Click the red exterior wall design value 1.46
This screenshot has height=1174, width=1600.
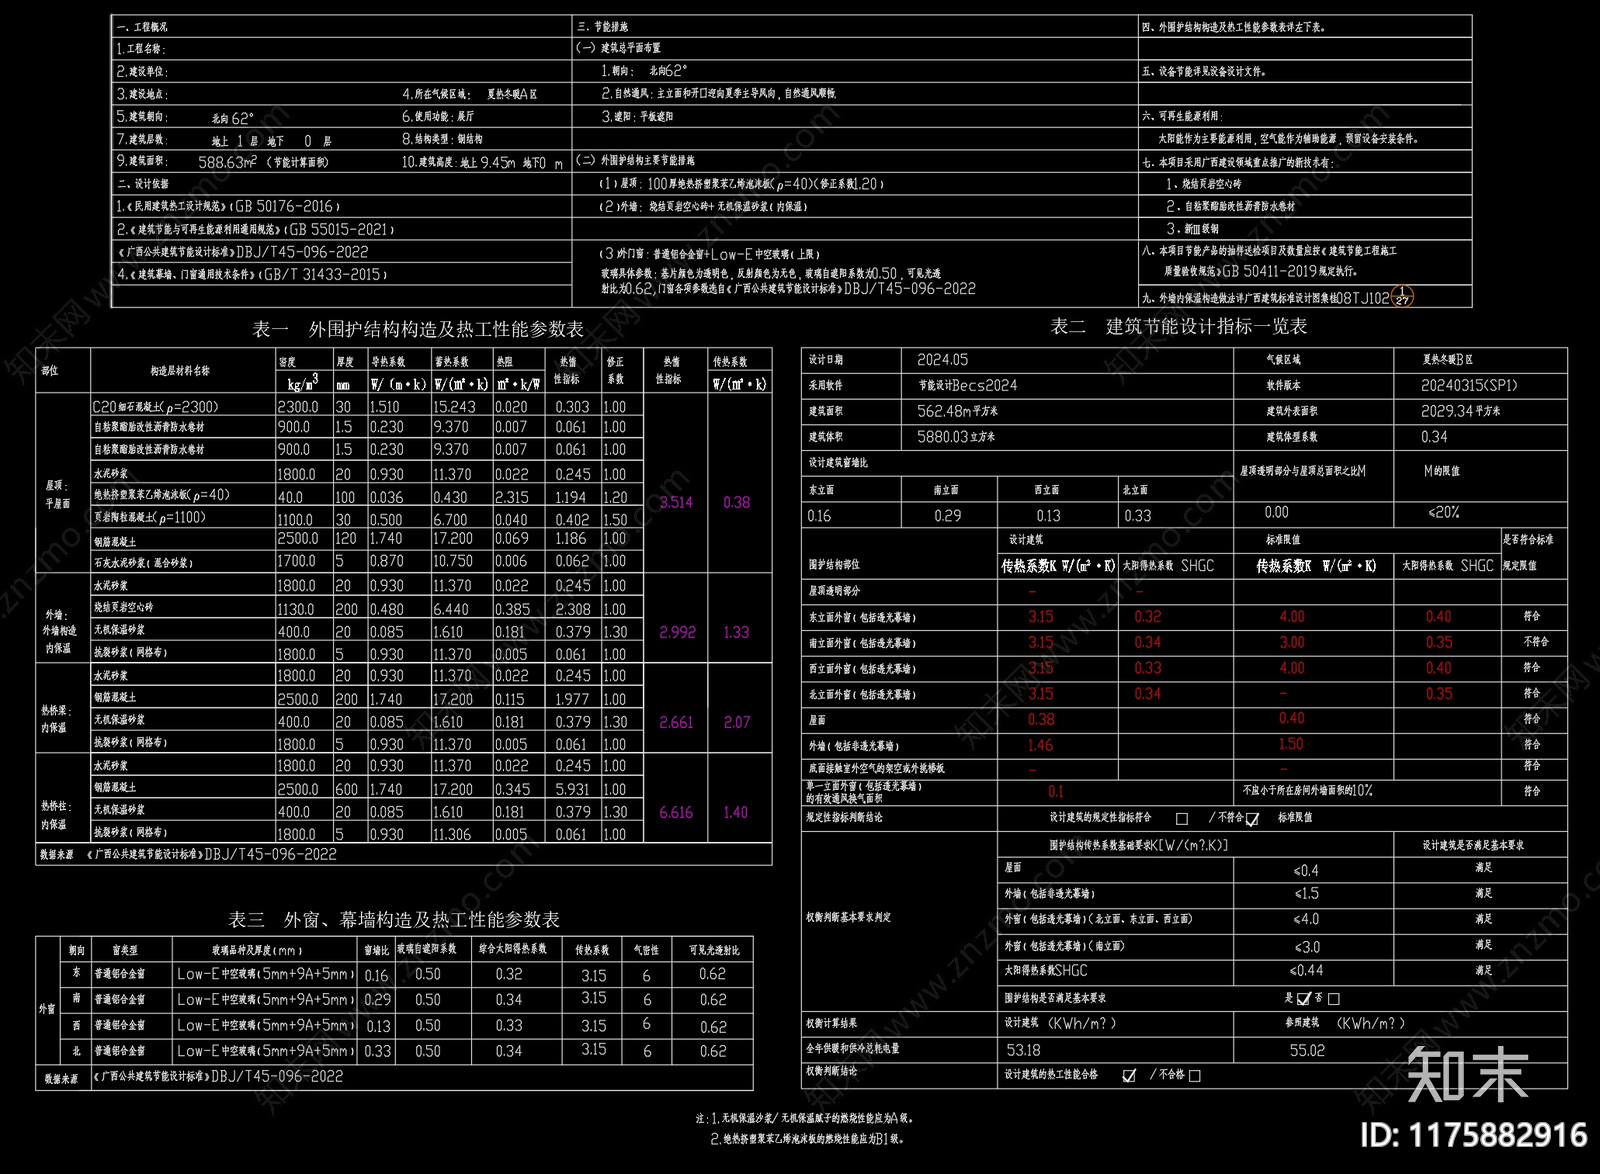(x=1040, y=745)
